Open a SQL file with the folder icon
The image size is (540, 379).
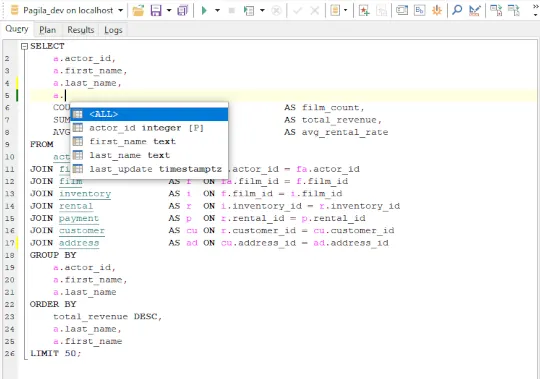click(x=138, y=11)
